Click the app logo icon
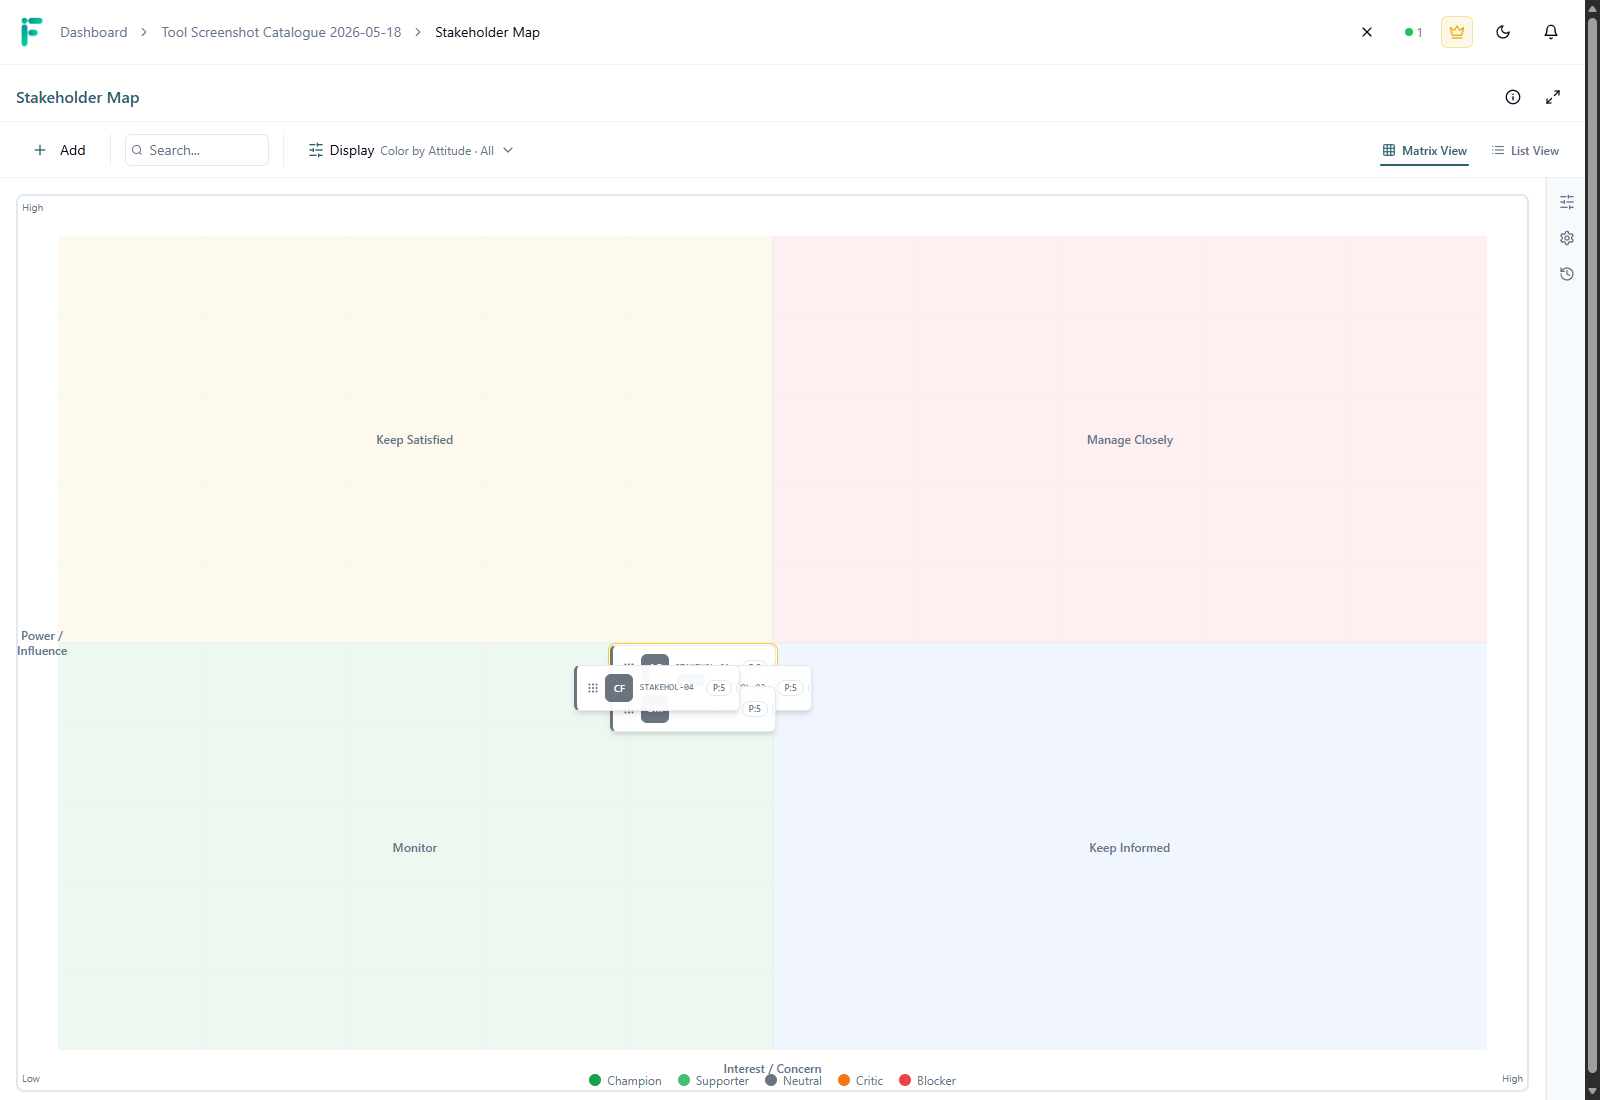 (31, 32)
